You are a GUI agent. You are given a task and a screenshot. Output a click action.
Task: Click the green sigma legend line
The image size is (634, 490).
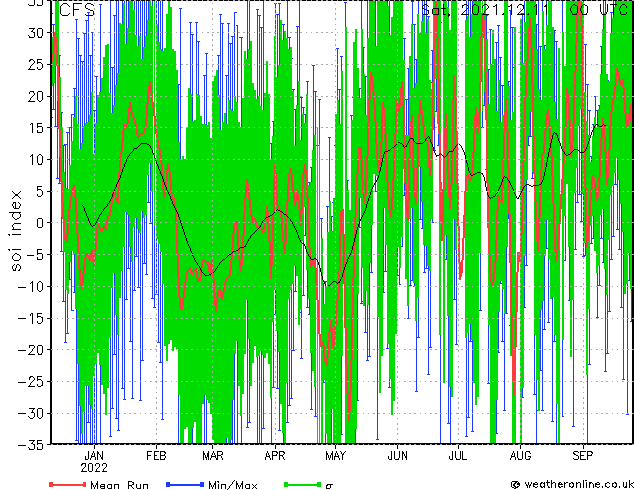point(302,484)
